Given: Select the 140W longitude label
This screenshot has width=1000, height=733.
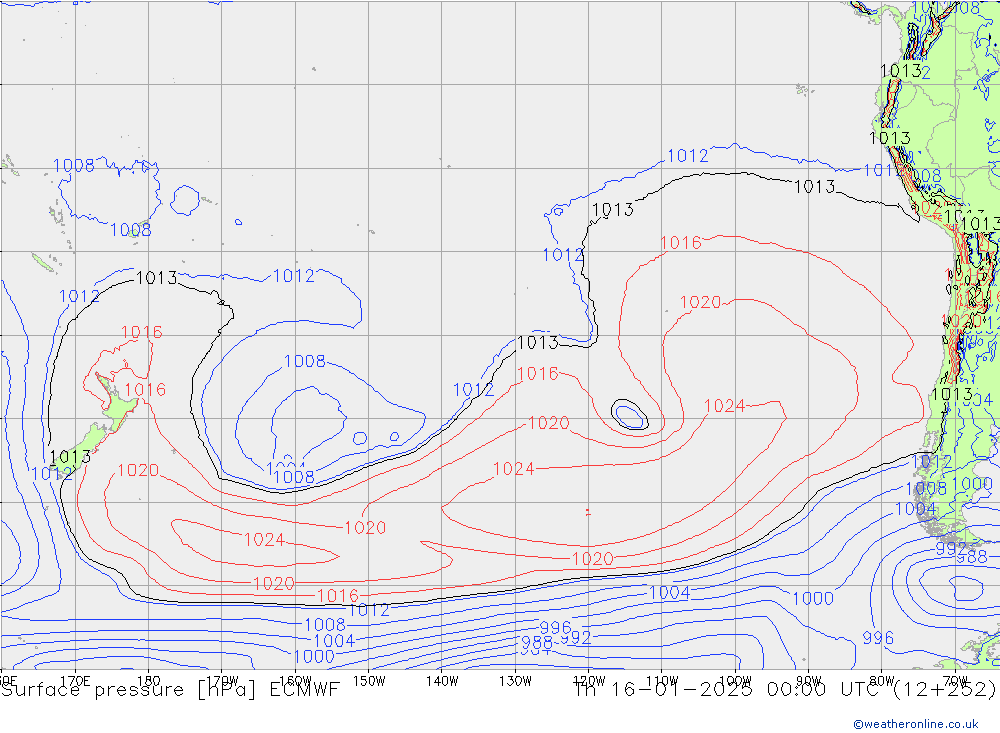Looking at the screenshot, I should point(442,681).
